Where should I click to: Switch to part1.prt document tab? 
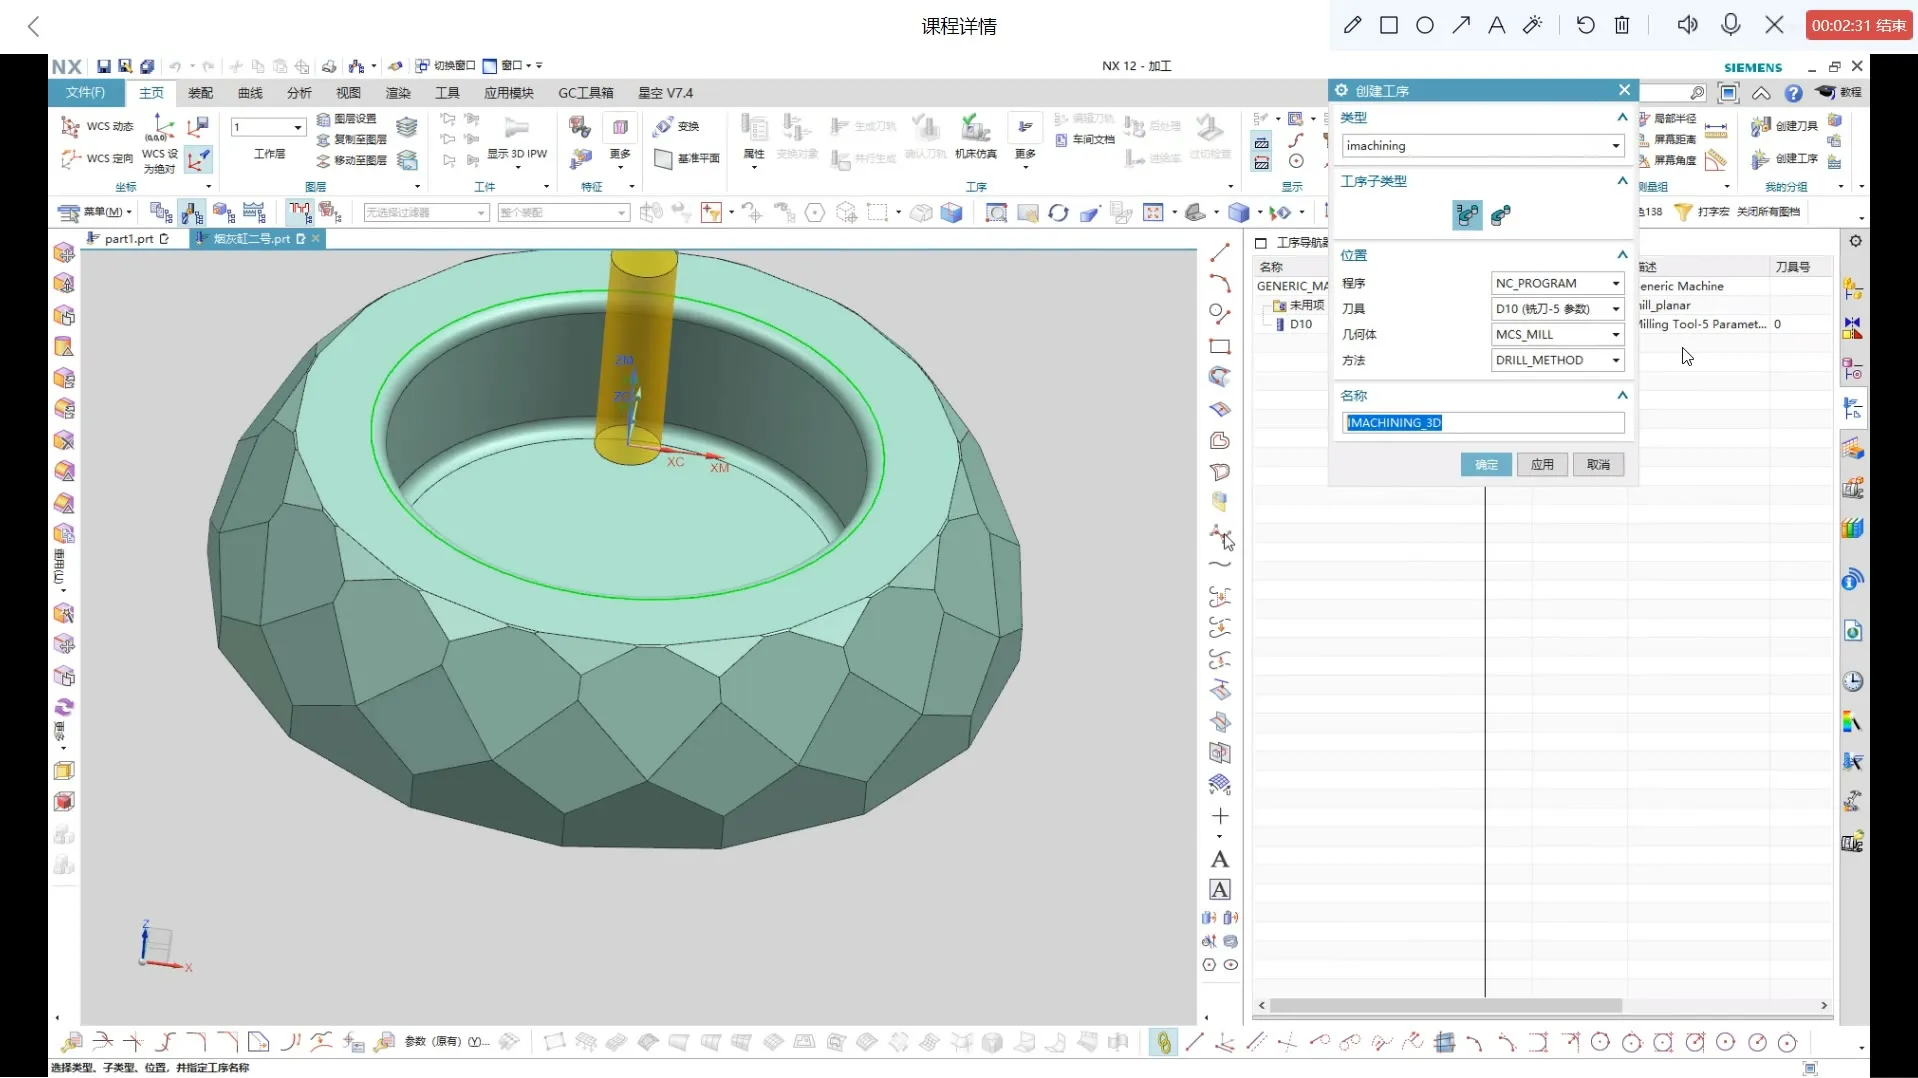(x=129, y=239)
